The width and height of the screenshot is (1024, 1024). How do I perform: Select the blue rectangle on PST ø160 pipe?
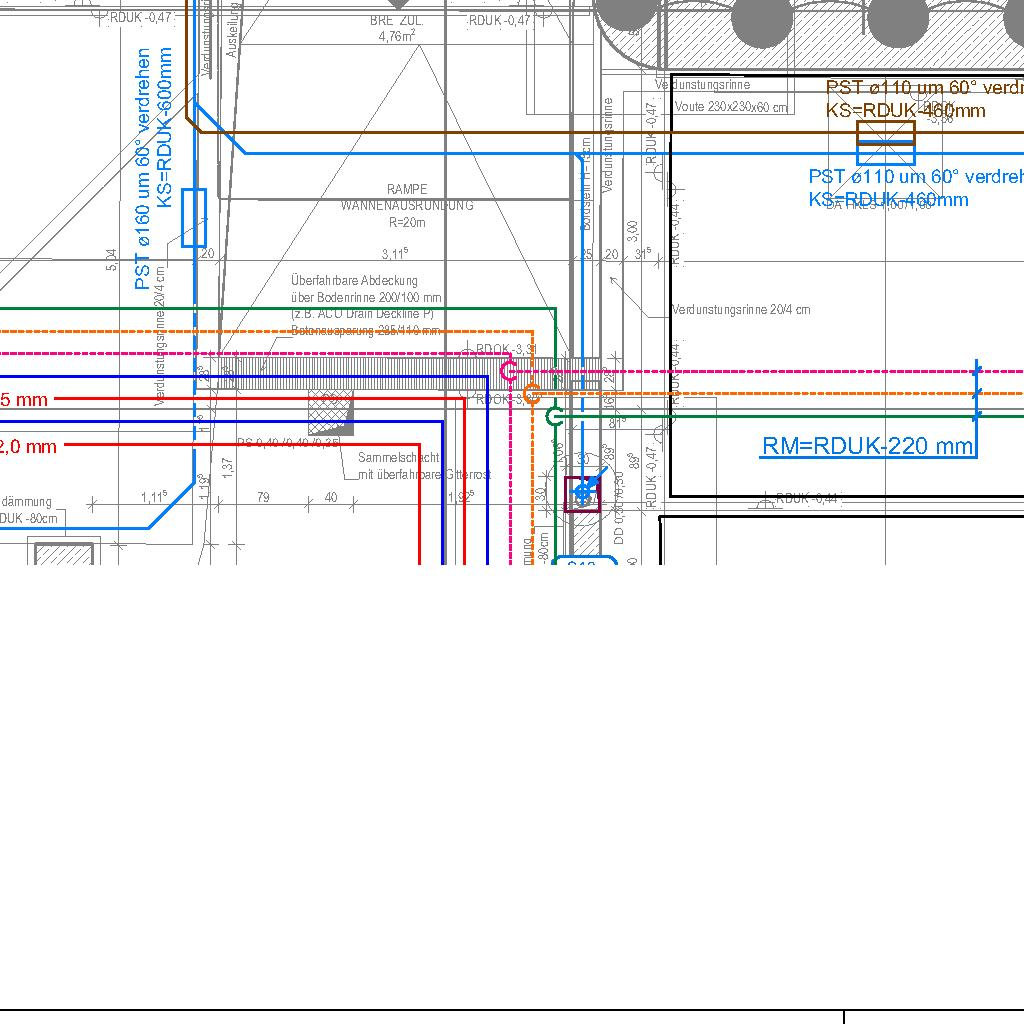(x=194, y=217)
